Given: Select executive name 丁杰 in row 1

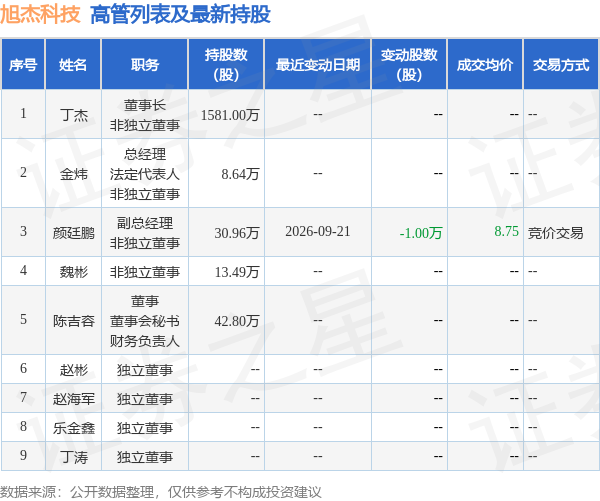Looking at the screenshot, I should pyautogui.click(x=74, y=114).
